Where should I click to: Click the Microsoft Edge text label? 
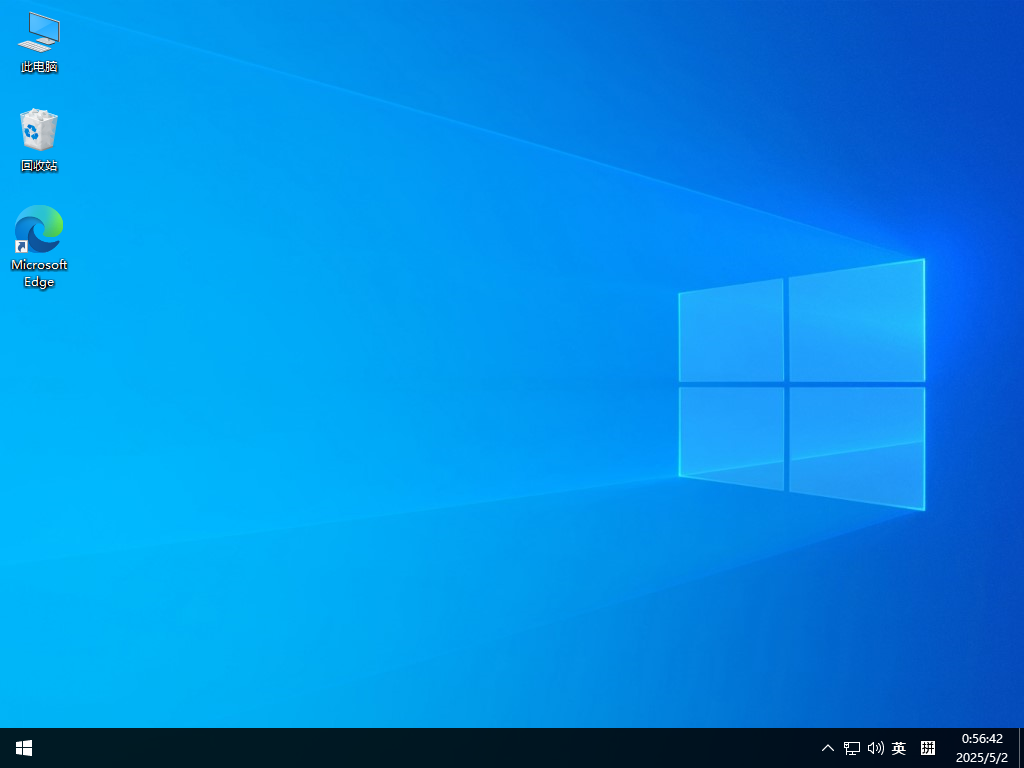pyautogui.click(x=39, y=273)
